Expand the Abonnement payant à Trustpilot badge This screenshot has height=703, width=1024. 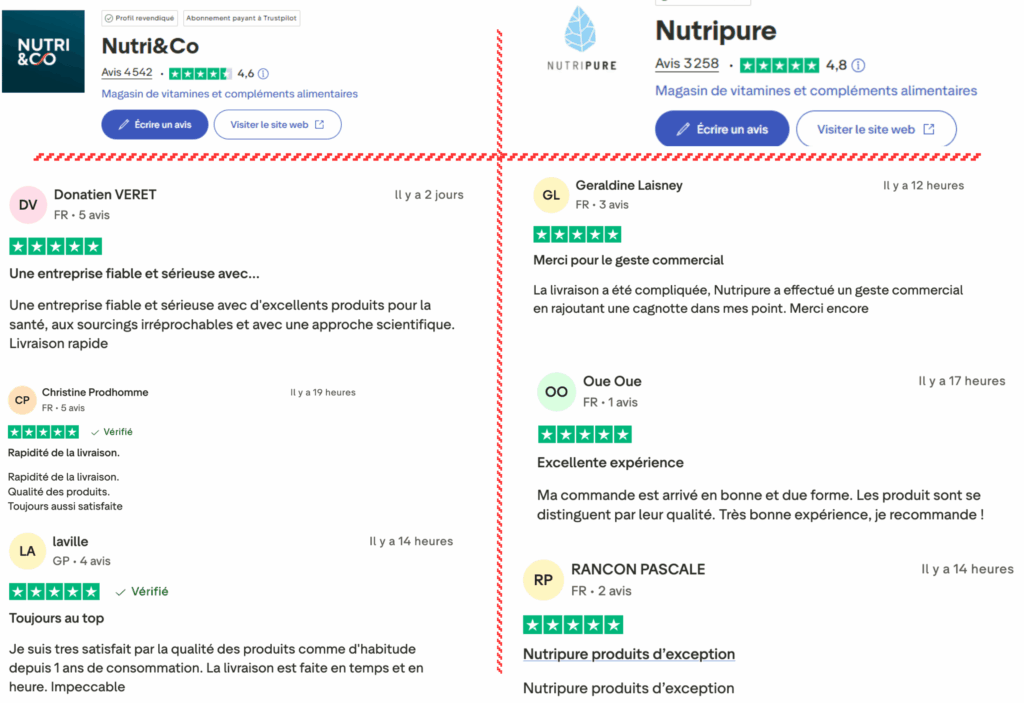(x=242, y=17)
